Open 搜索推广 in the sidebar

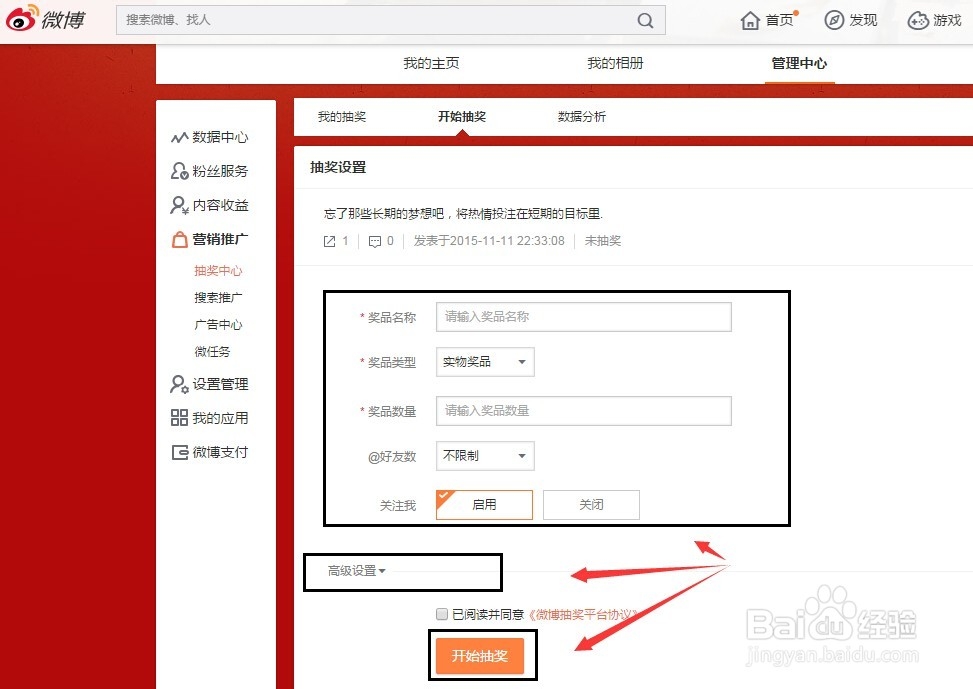[218, 298]
